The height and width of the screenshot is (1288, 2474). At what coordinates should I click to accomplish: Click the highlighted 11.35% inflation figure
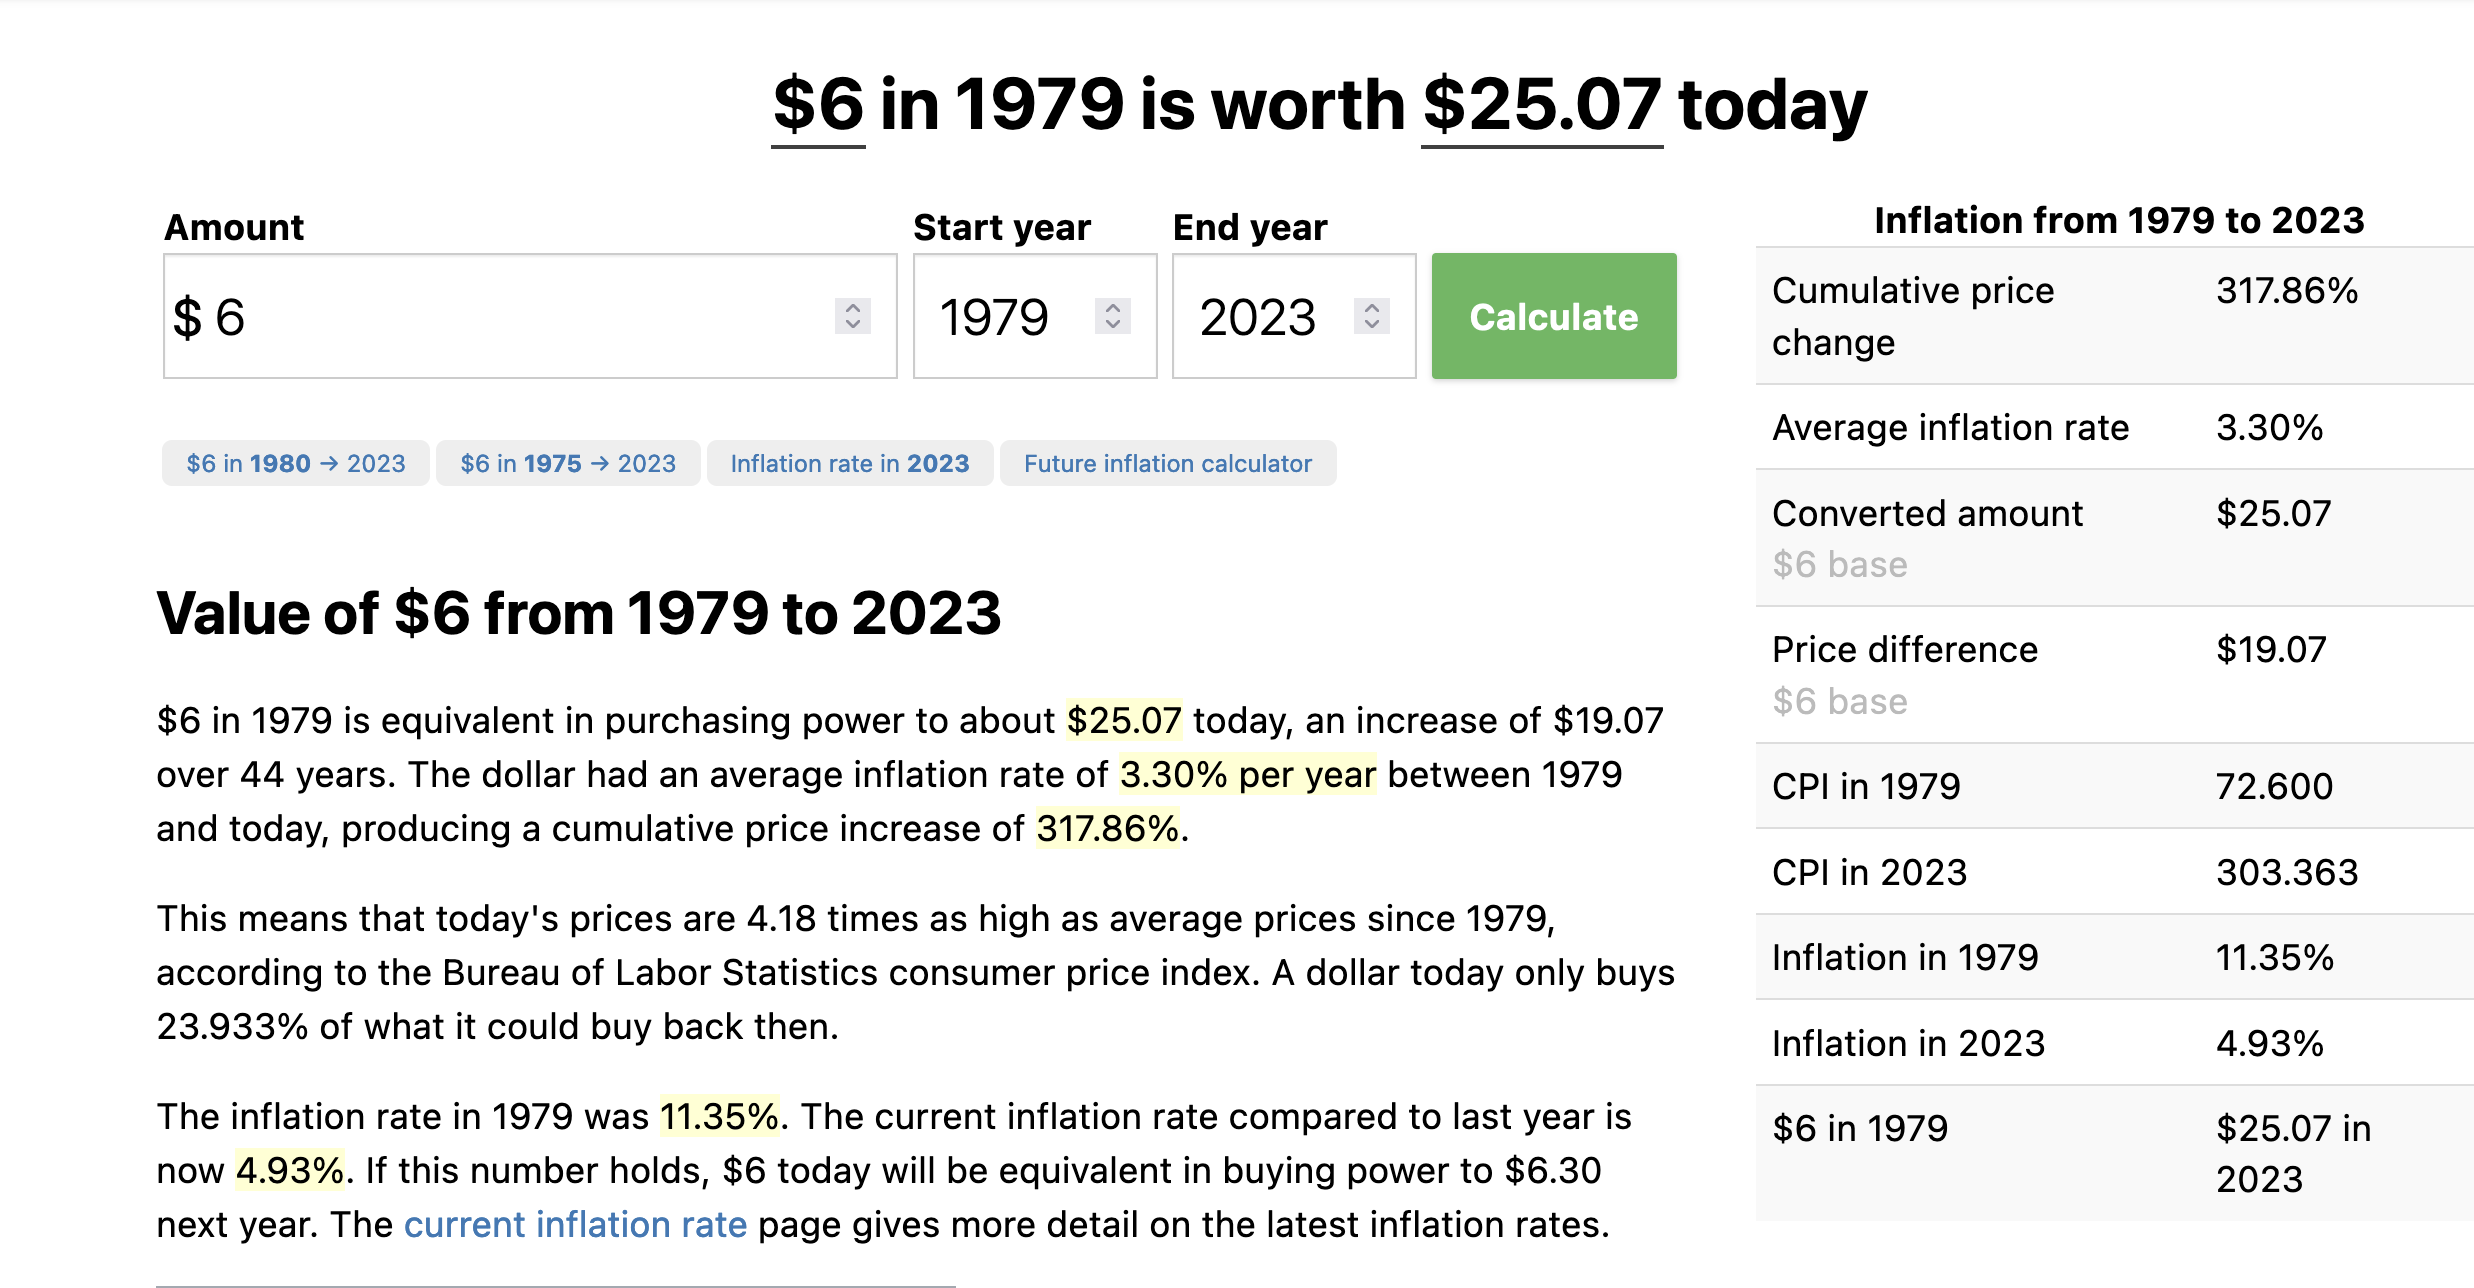click(719, 1116)
